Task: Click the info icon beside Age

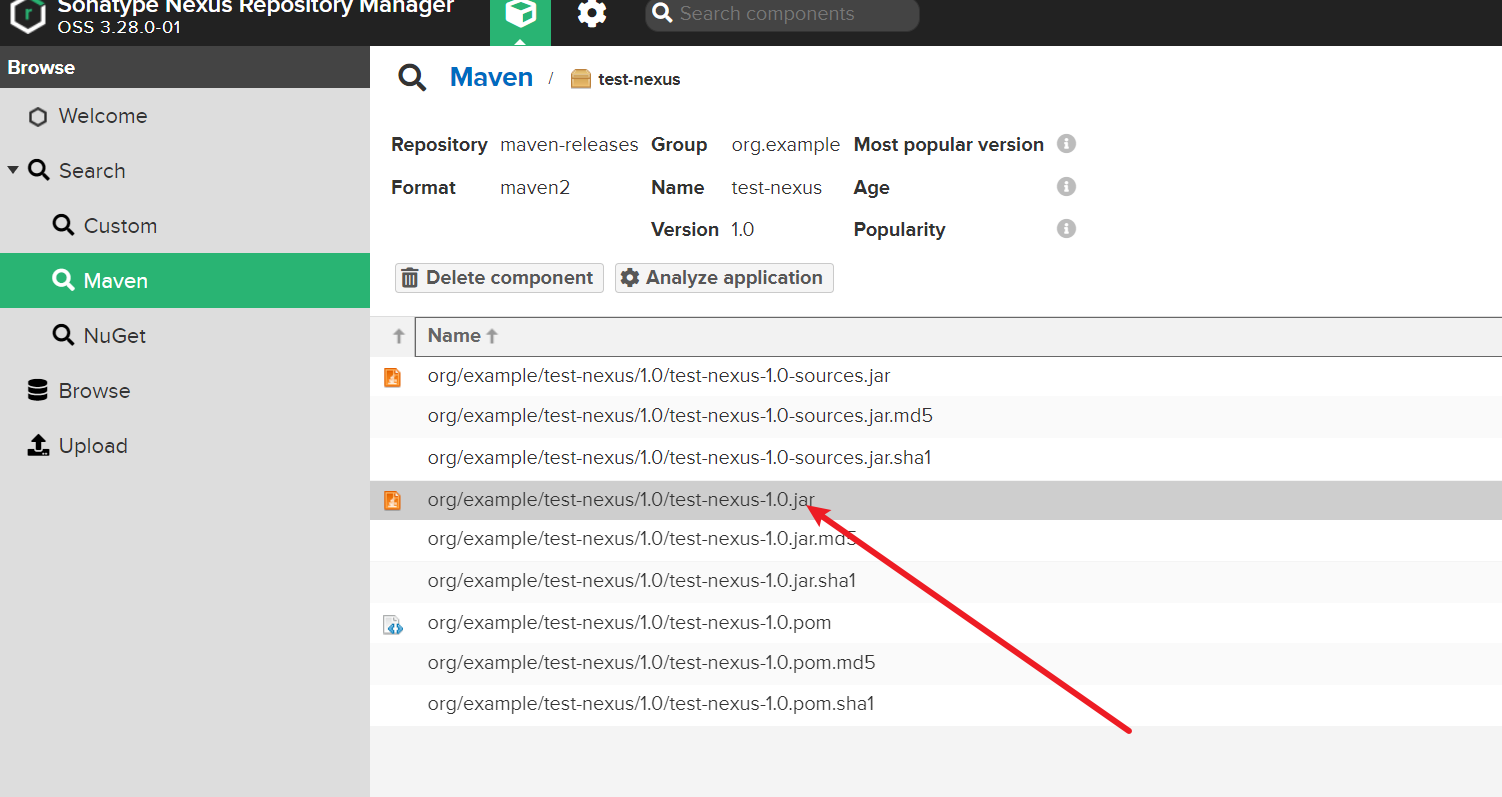Action: [1066, 187]
